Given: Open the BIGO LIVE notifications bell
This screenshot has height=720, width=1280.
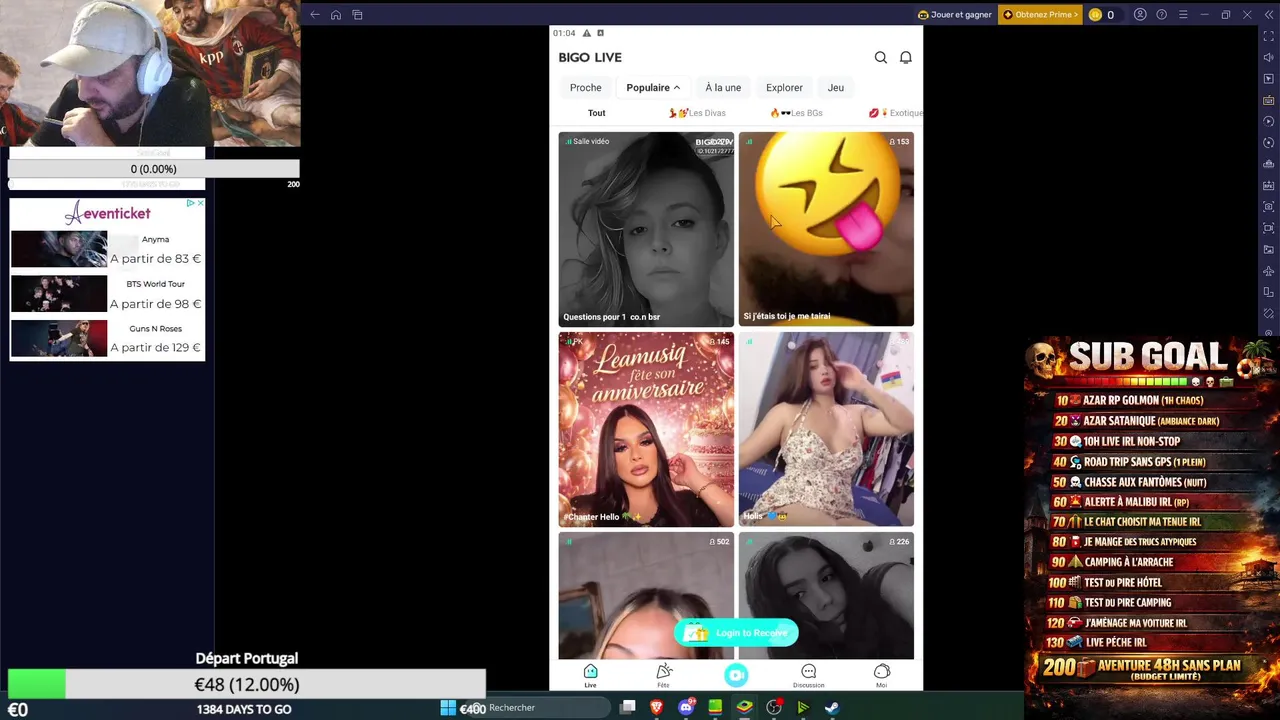Looking at the screenshot, I should 906,57.
